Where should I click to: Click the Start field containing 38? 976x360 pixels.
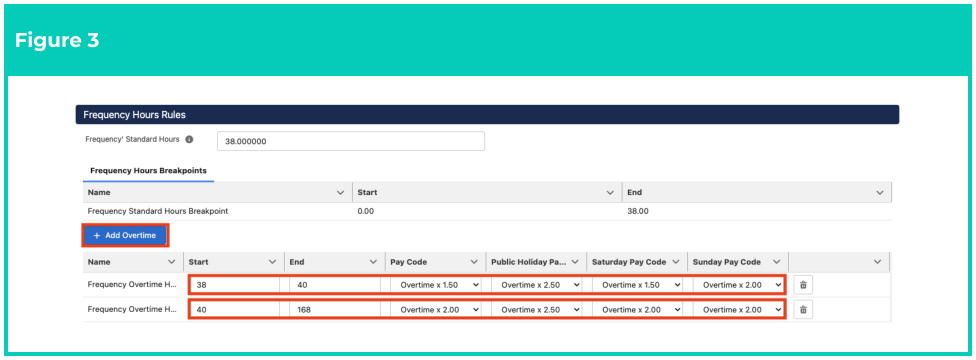point(235,285)
